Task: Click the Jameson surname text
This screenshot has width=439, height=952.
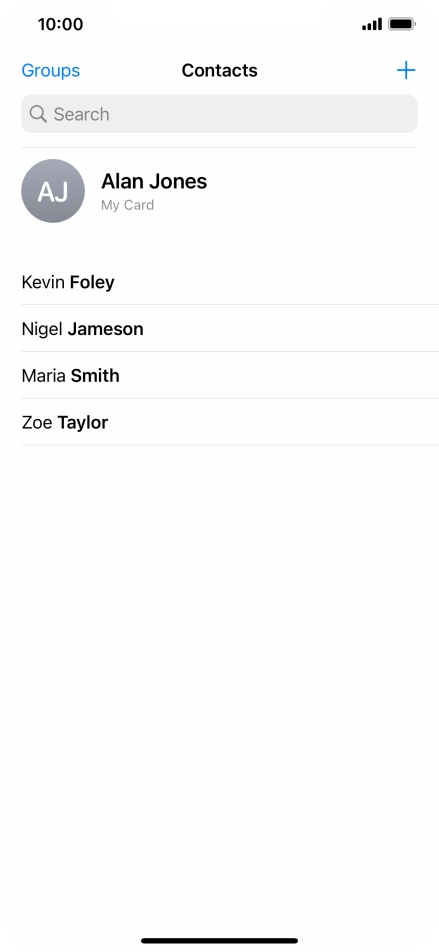Action: pos(105,328)
